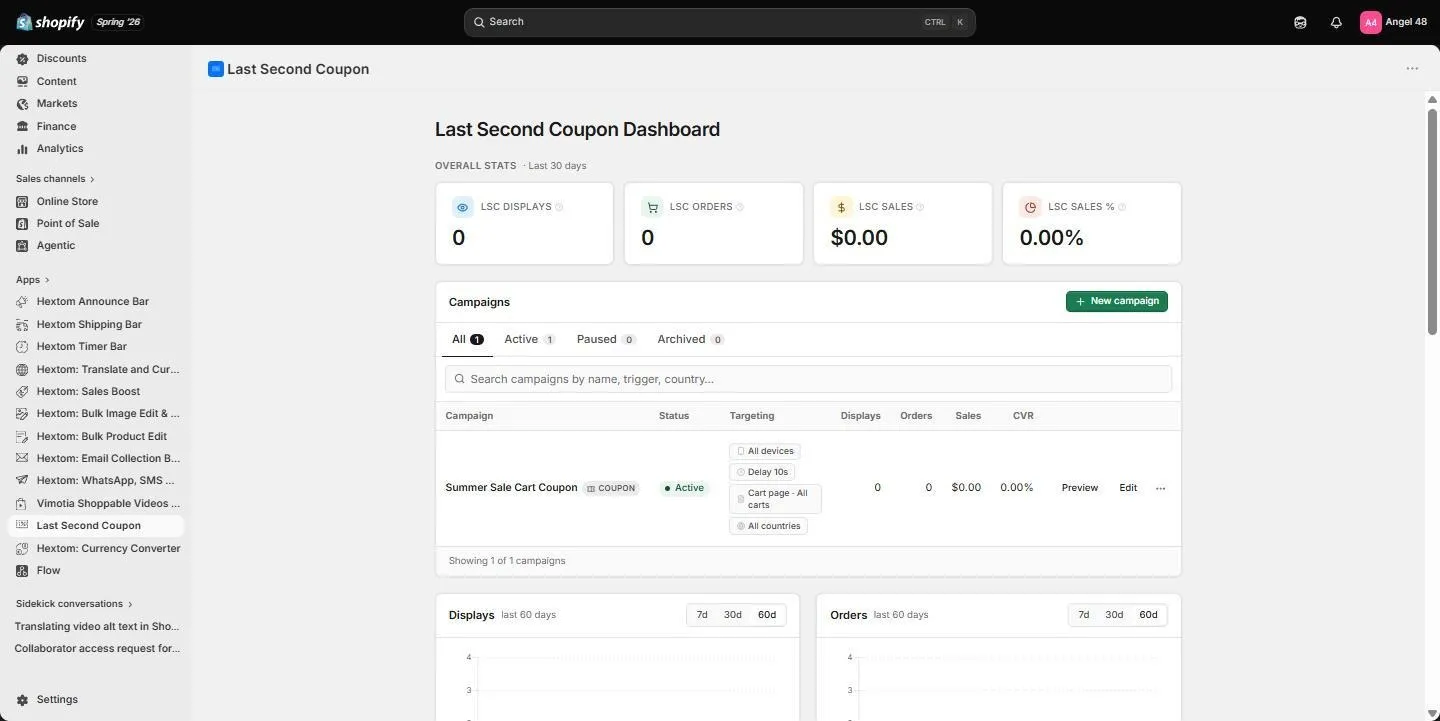
Task: Switch to the Archived campaigns tab
Action: coord(690,340)
